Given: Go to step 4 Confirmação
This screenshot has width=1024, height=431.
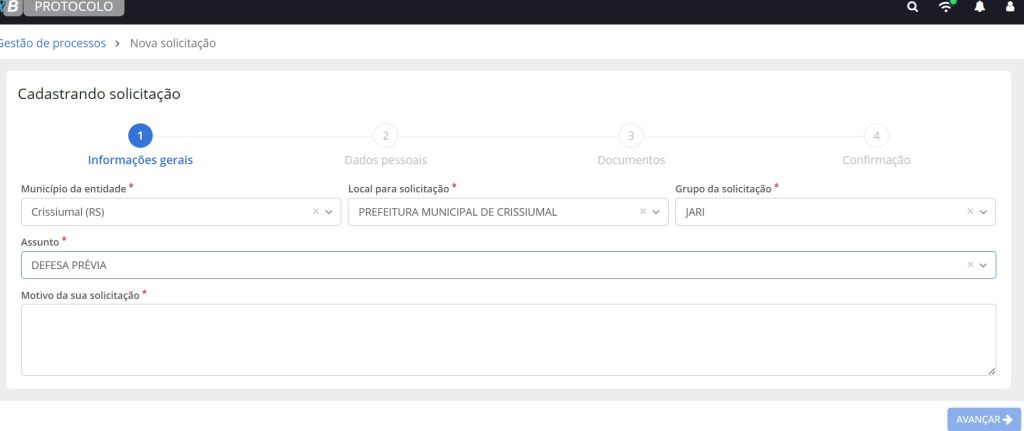Looking at the screenshot, I should [876, 136].
